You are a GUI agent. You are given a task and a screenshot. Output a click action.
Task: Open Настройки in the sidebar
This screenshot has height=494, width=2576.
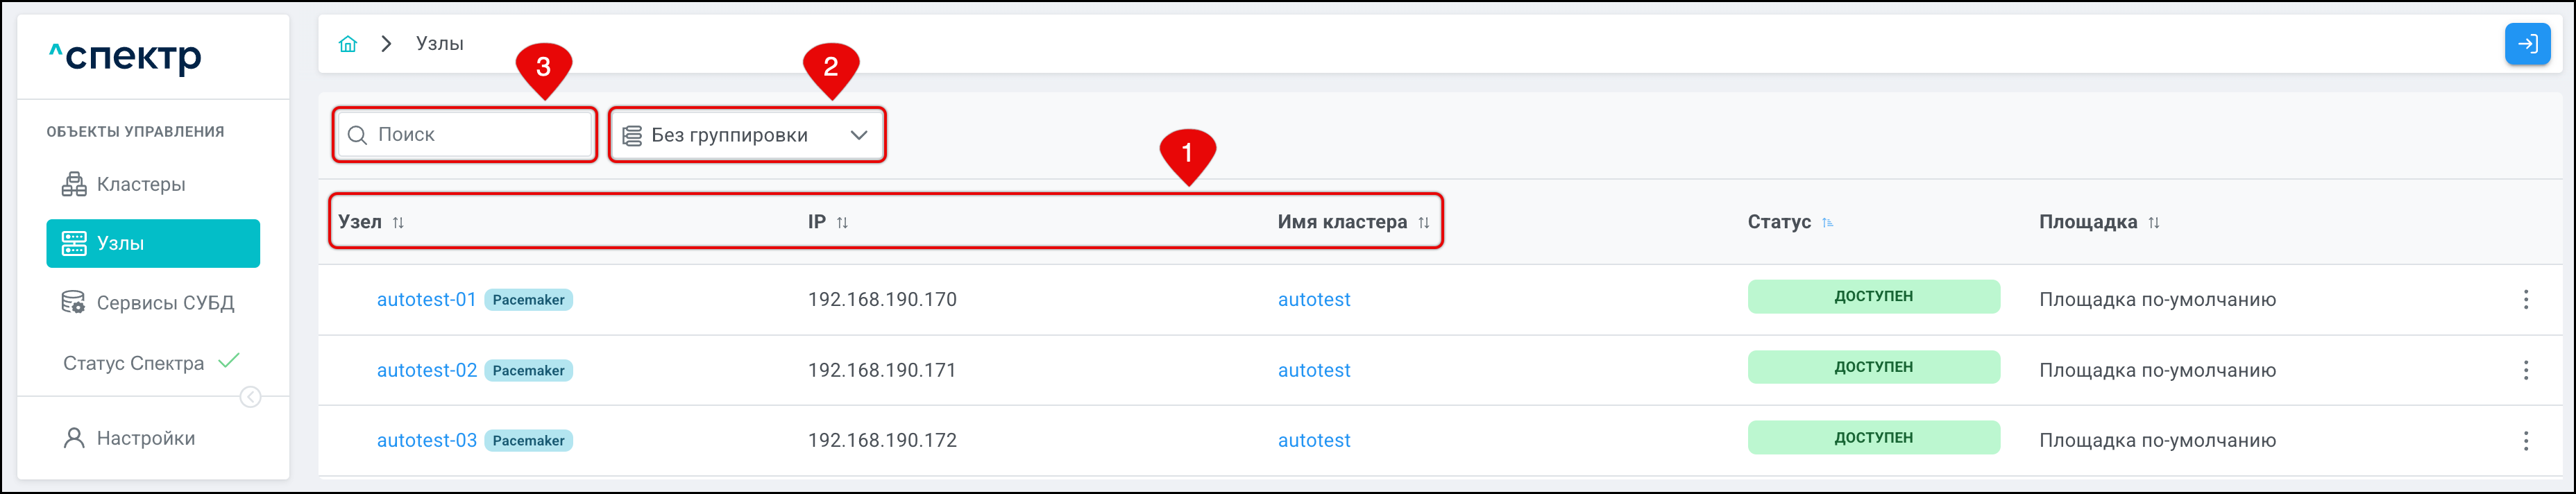tap(145, 438)
